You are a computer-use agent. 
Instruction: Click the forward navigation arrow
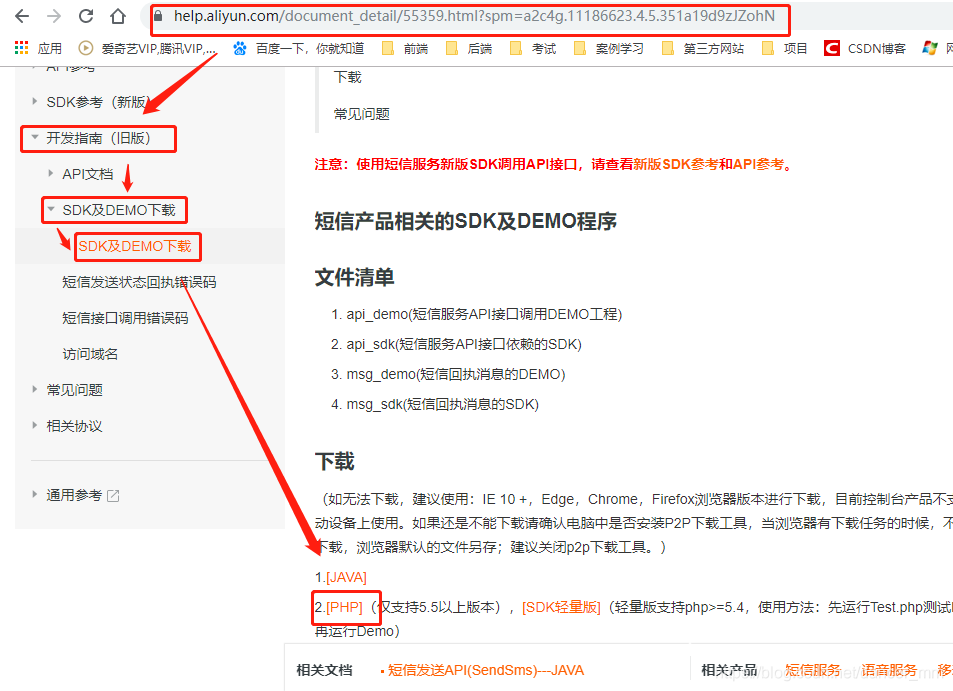(x=57, y=17)
